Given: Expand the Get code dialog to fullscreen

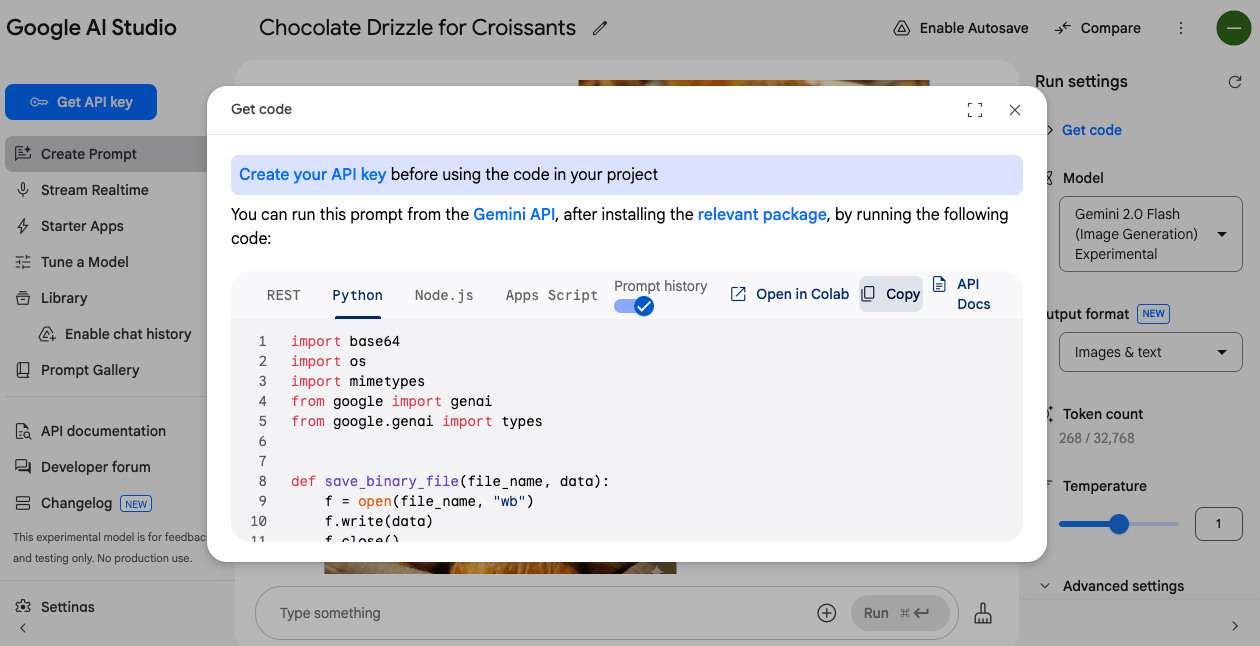Looking at the screenshot, I should pyautogui.click(x=975, y=110).
